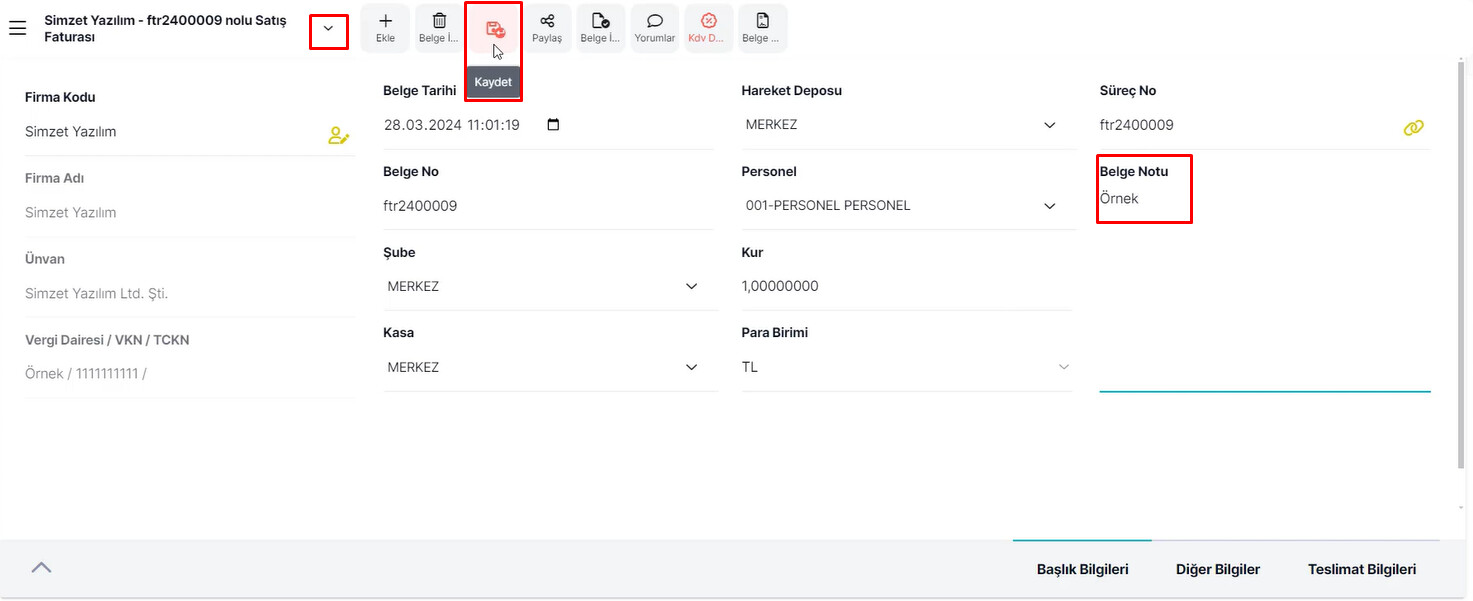Viewport: 1473px width, 601px height.
Task: Click into the Belge Notu text area
Action: [x=1265, y=288]
